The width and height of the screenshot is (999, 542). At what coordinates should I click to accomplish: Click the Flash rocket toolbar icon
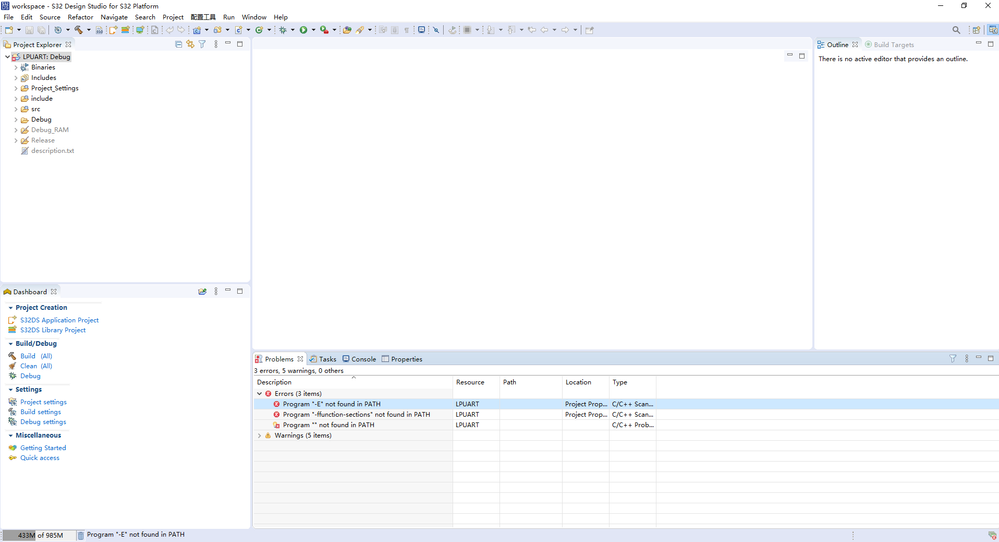click(360, 30)
